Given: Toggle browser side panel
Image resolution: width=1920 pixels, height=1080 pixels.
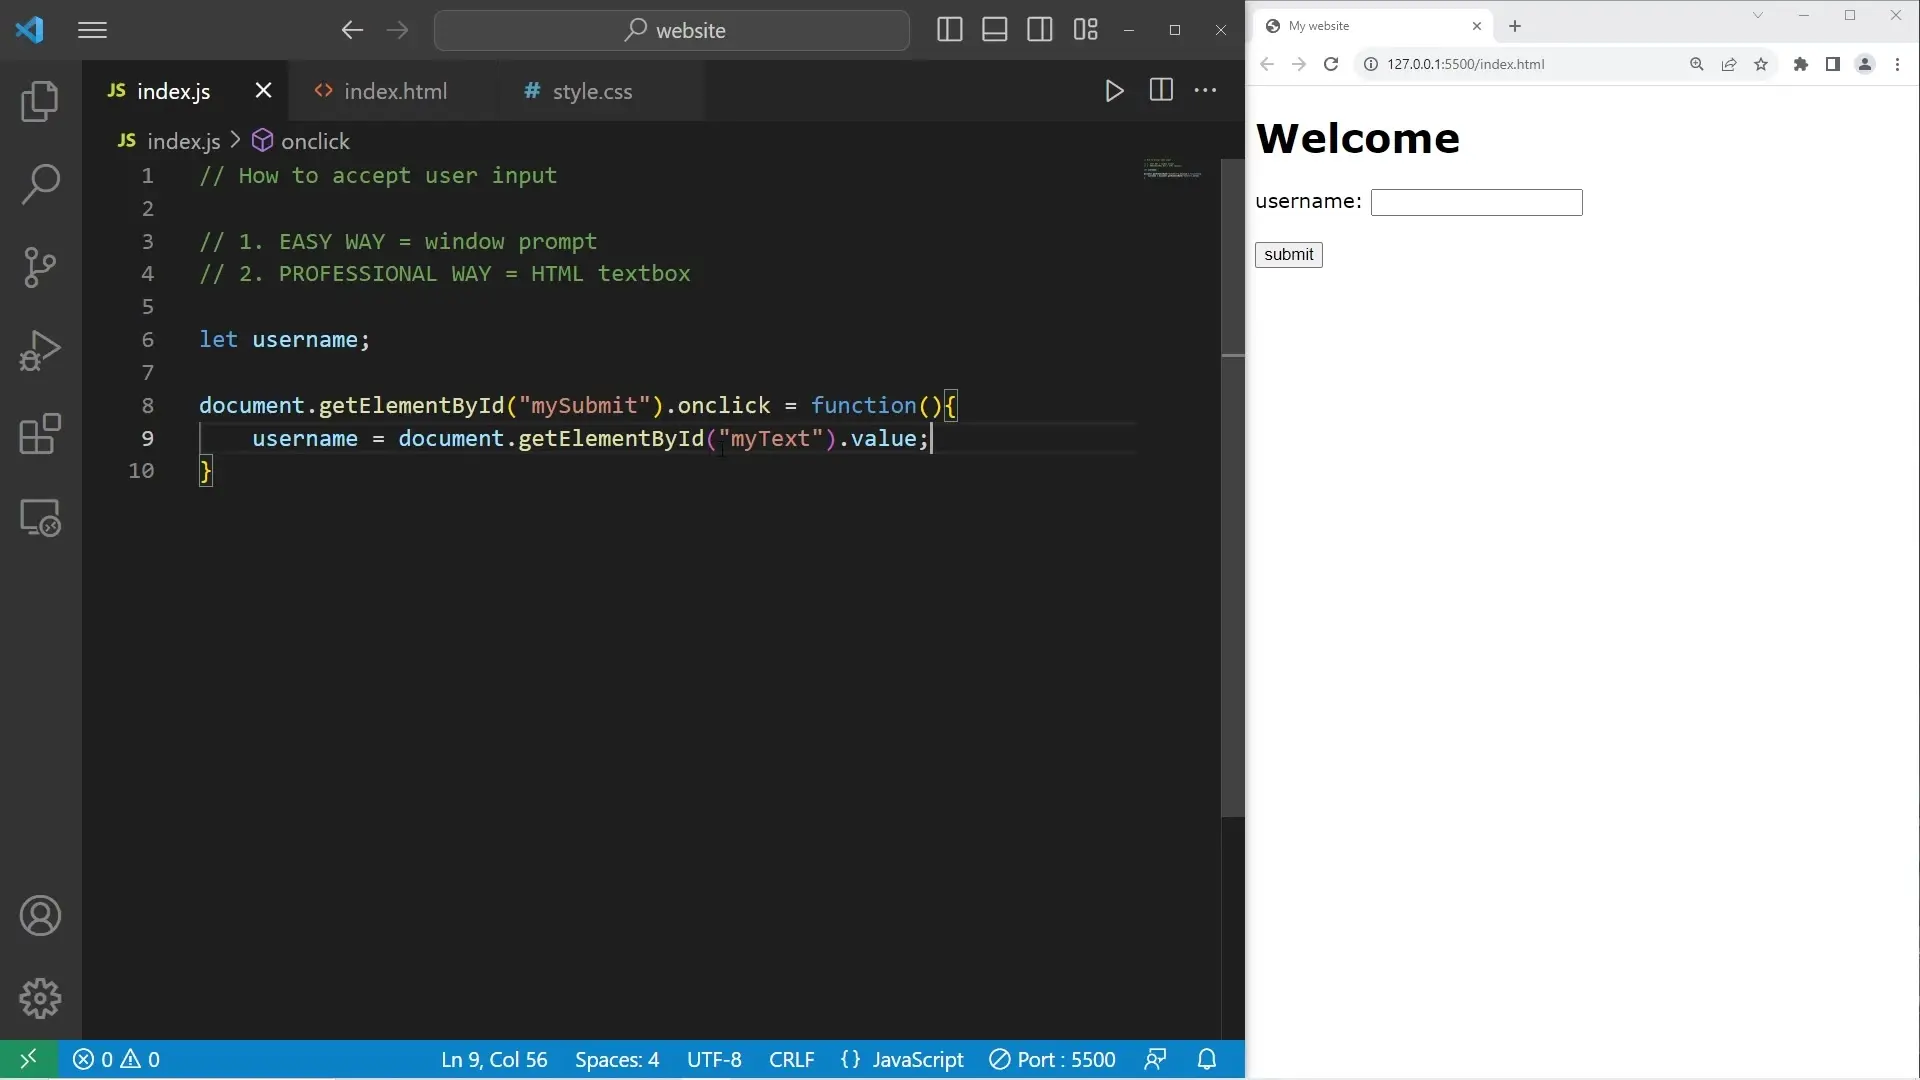Looking at the screenshot, I should [1832, 64].
